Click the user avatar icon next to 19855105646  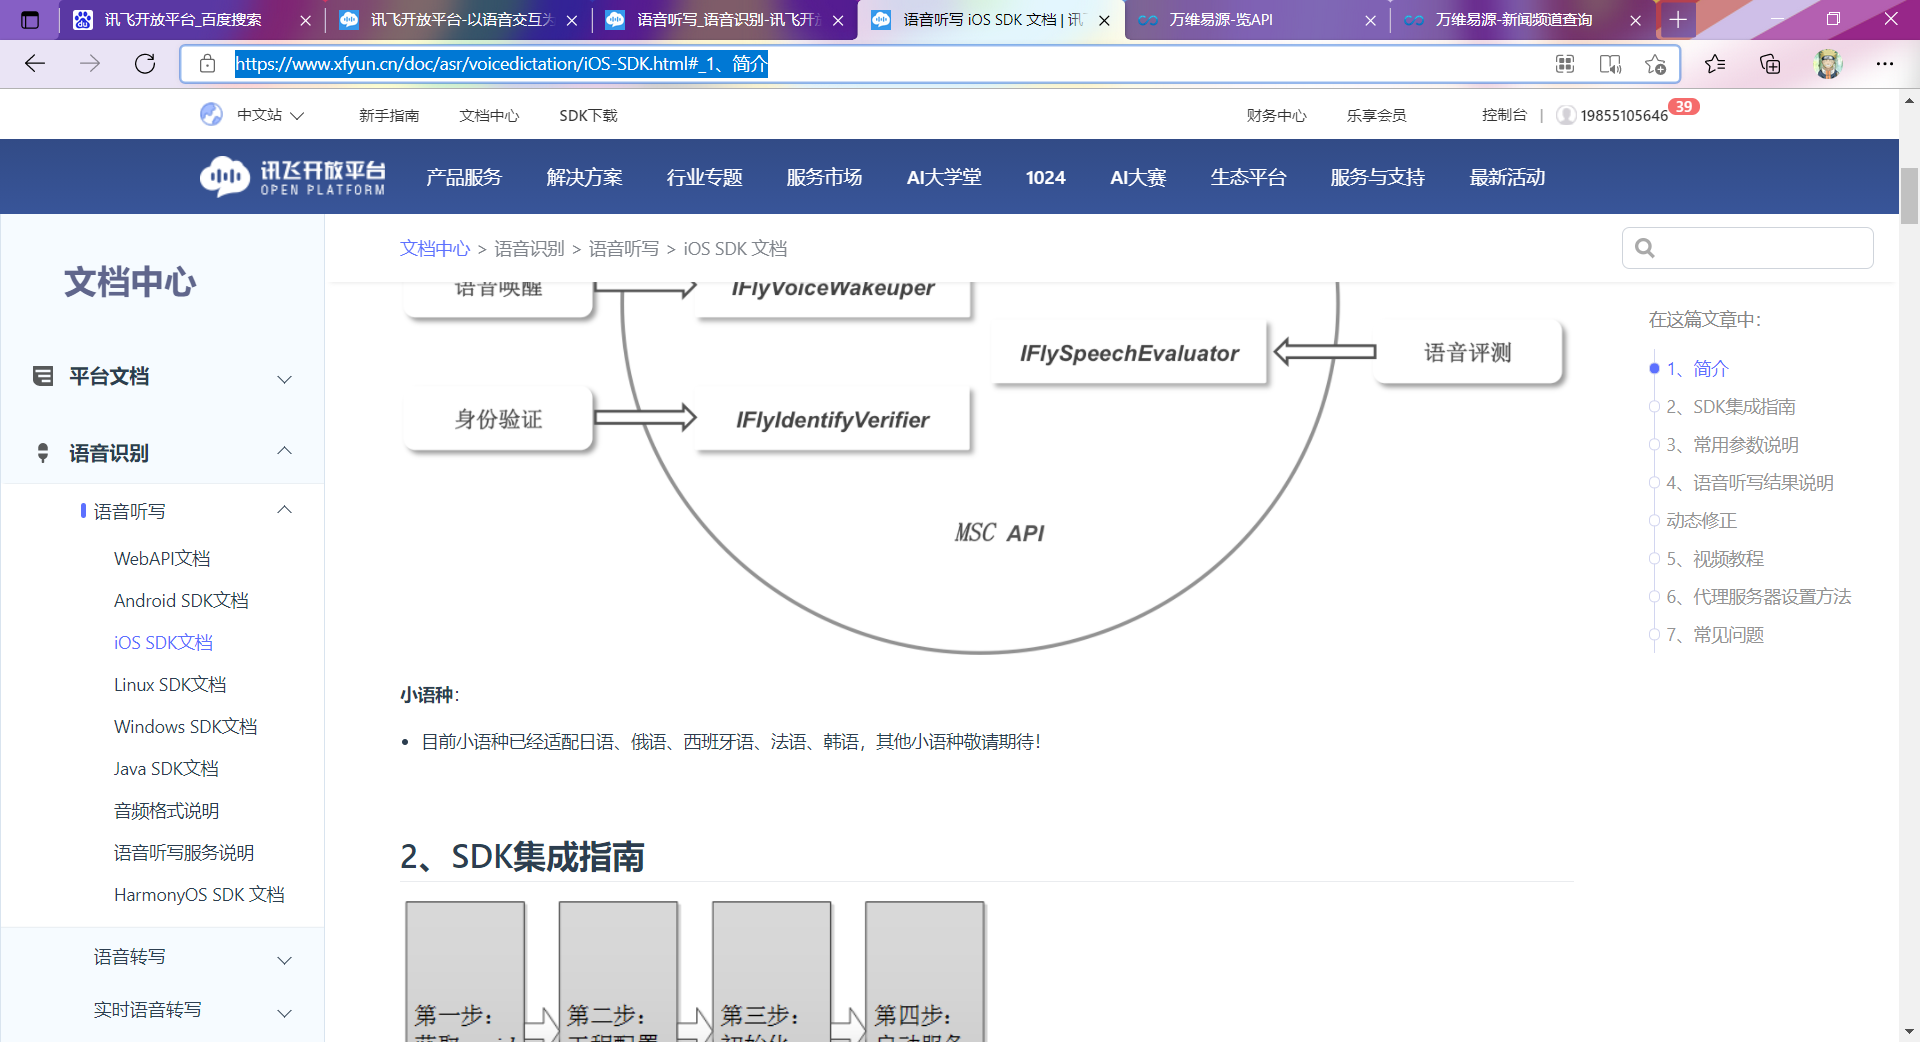1567,115
